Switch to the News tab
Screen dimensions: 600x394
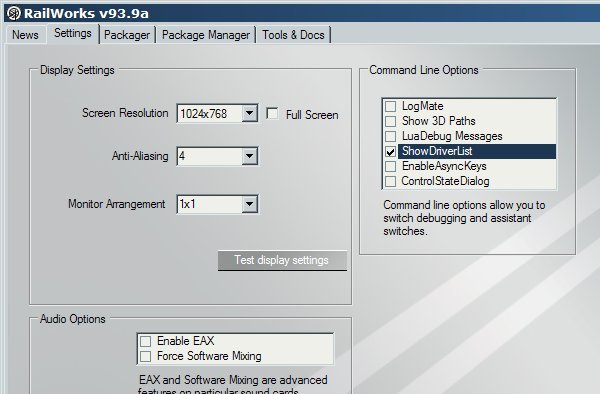pyautogui.click(x=25, y=35)
